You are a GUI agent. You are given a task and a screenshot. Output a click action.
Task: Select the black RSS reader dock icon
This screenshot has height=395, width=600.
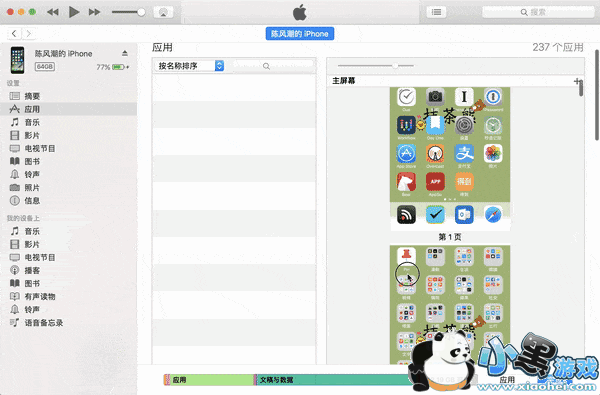[x=406, y=215]
